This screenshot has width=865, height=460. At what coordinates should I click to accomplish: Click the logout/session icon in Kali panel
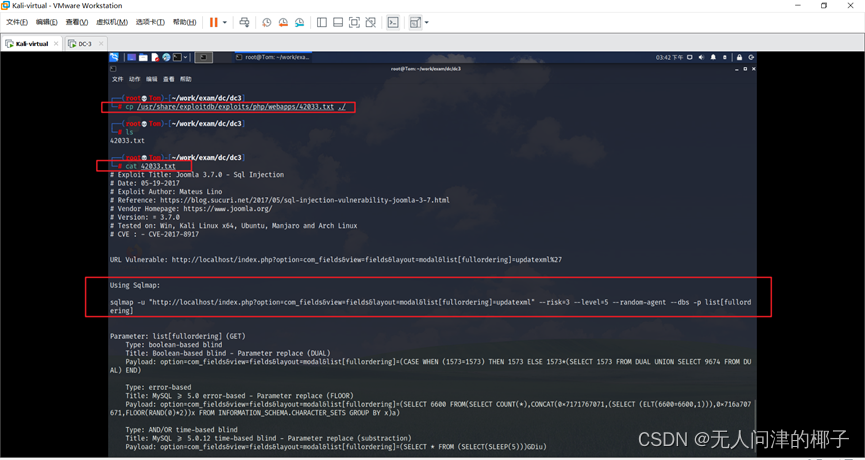[x=751, y=57]
